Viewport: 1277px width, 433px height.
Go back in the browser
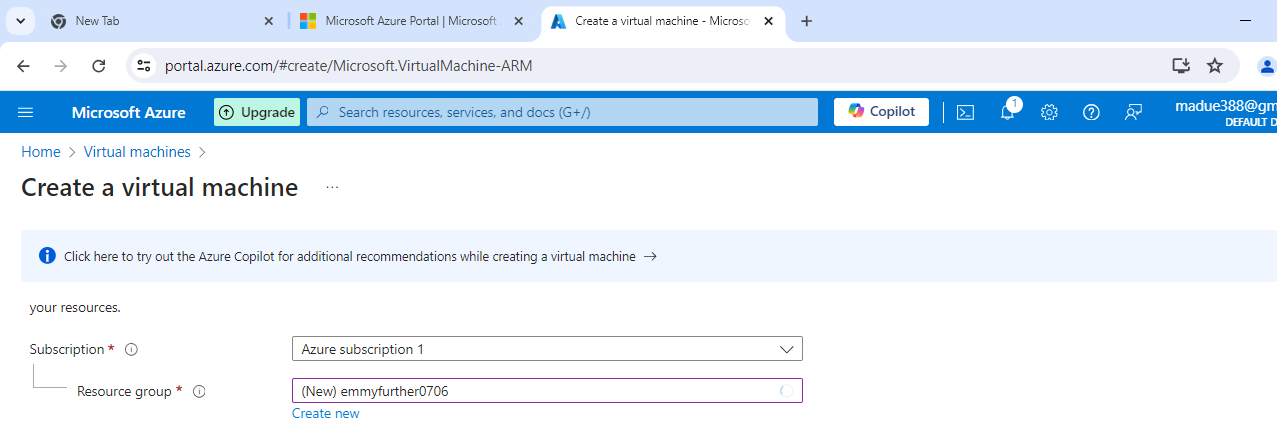pyautogui.click(x=23, y=66)
